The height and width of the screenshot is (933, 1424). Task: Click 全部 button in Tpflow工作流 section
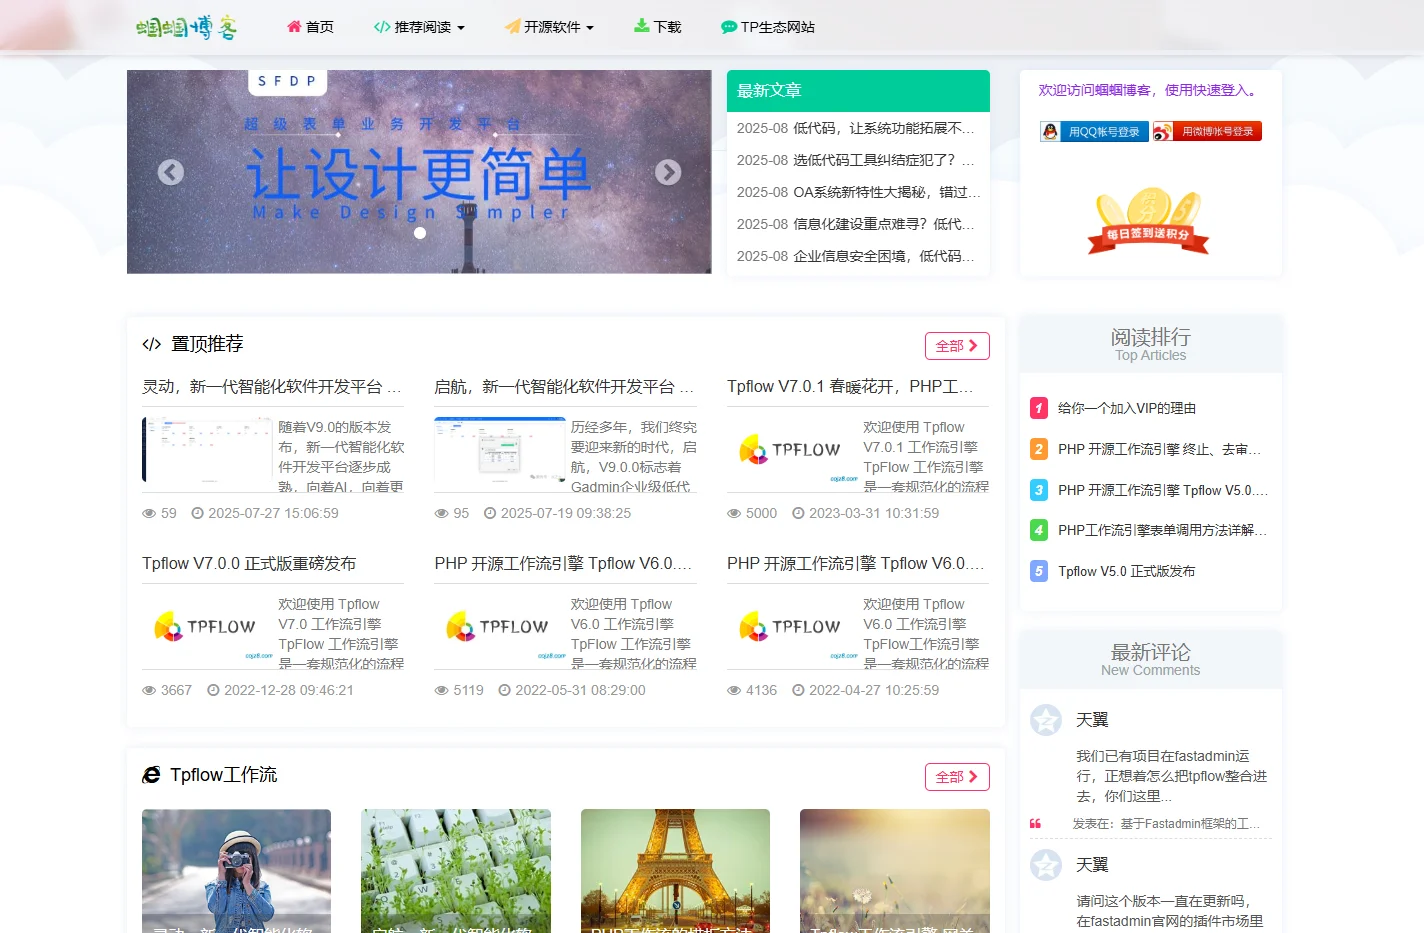(x=957, y=777)
